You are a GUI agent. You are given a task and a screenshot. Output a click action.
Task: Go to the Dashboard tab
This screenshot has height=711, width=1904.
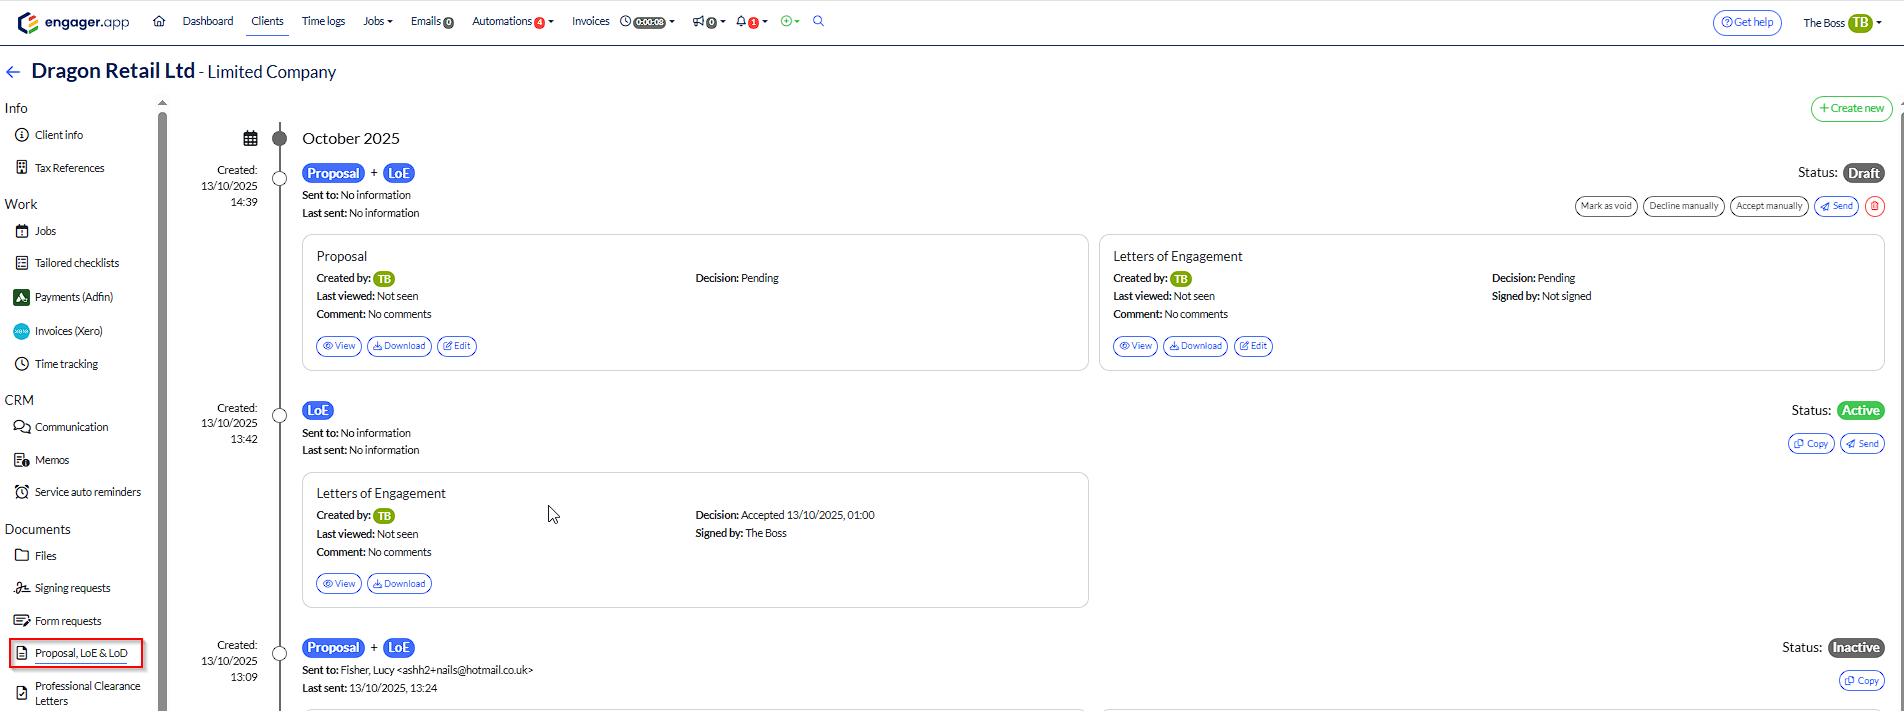tap(208, 21)
